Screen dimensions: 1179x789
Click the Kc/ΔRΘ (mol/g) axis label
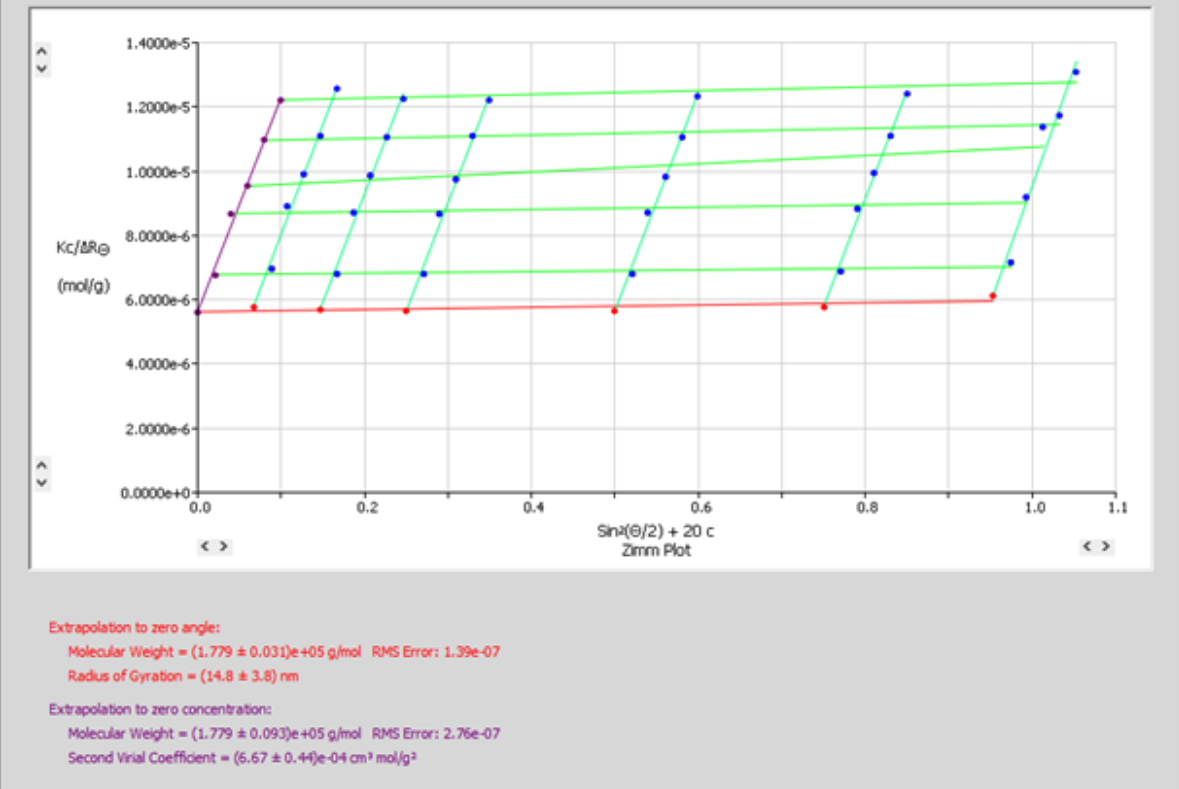point(86,260)
